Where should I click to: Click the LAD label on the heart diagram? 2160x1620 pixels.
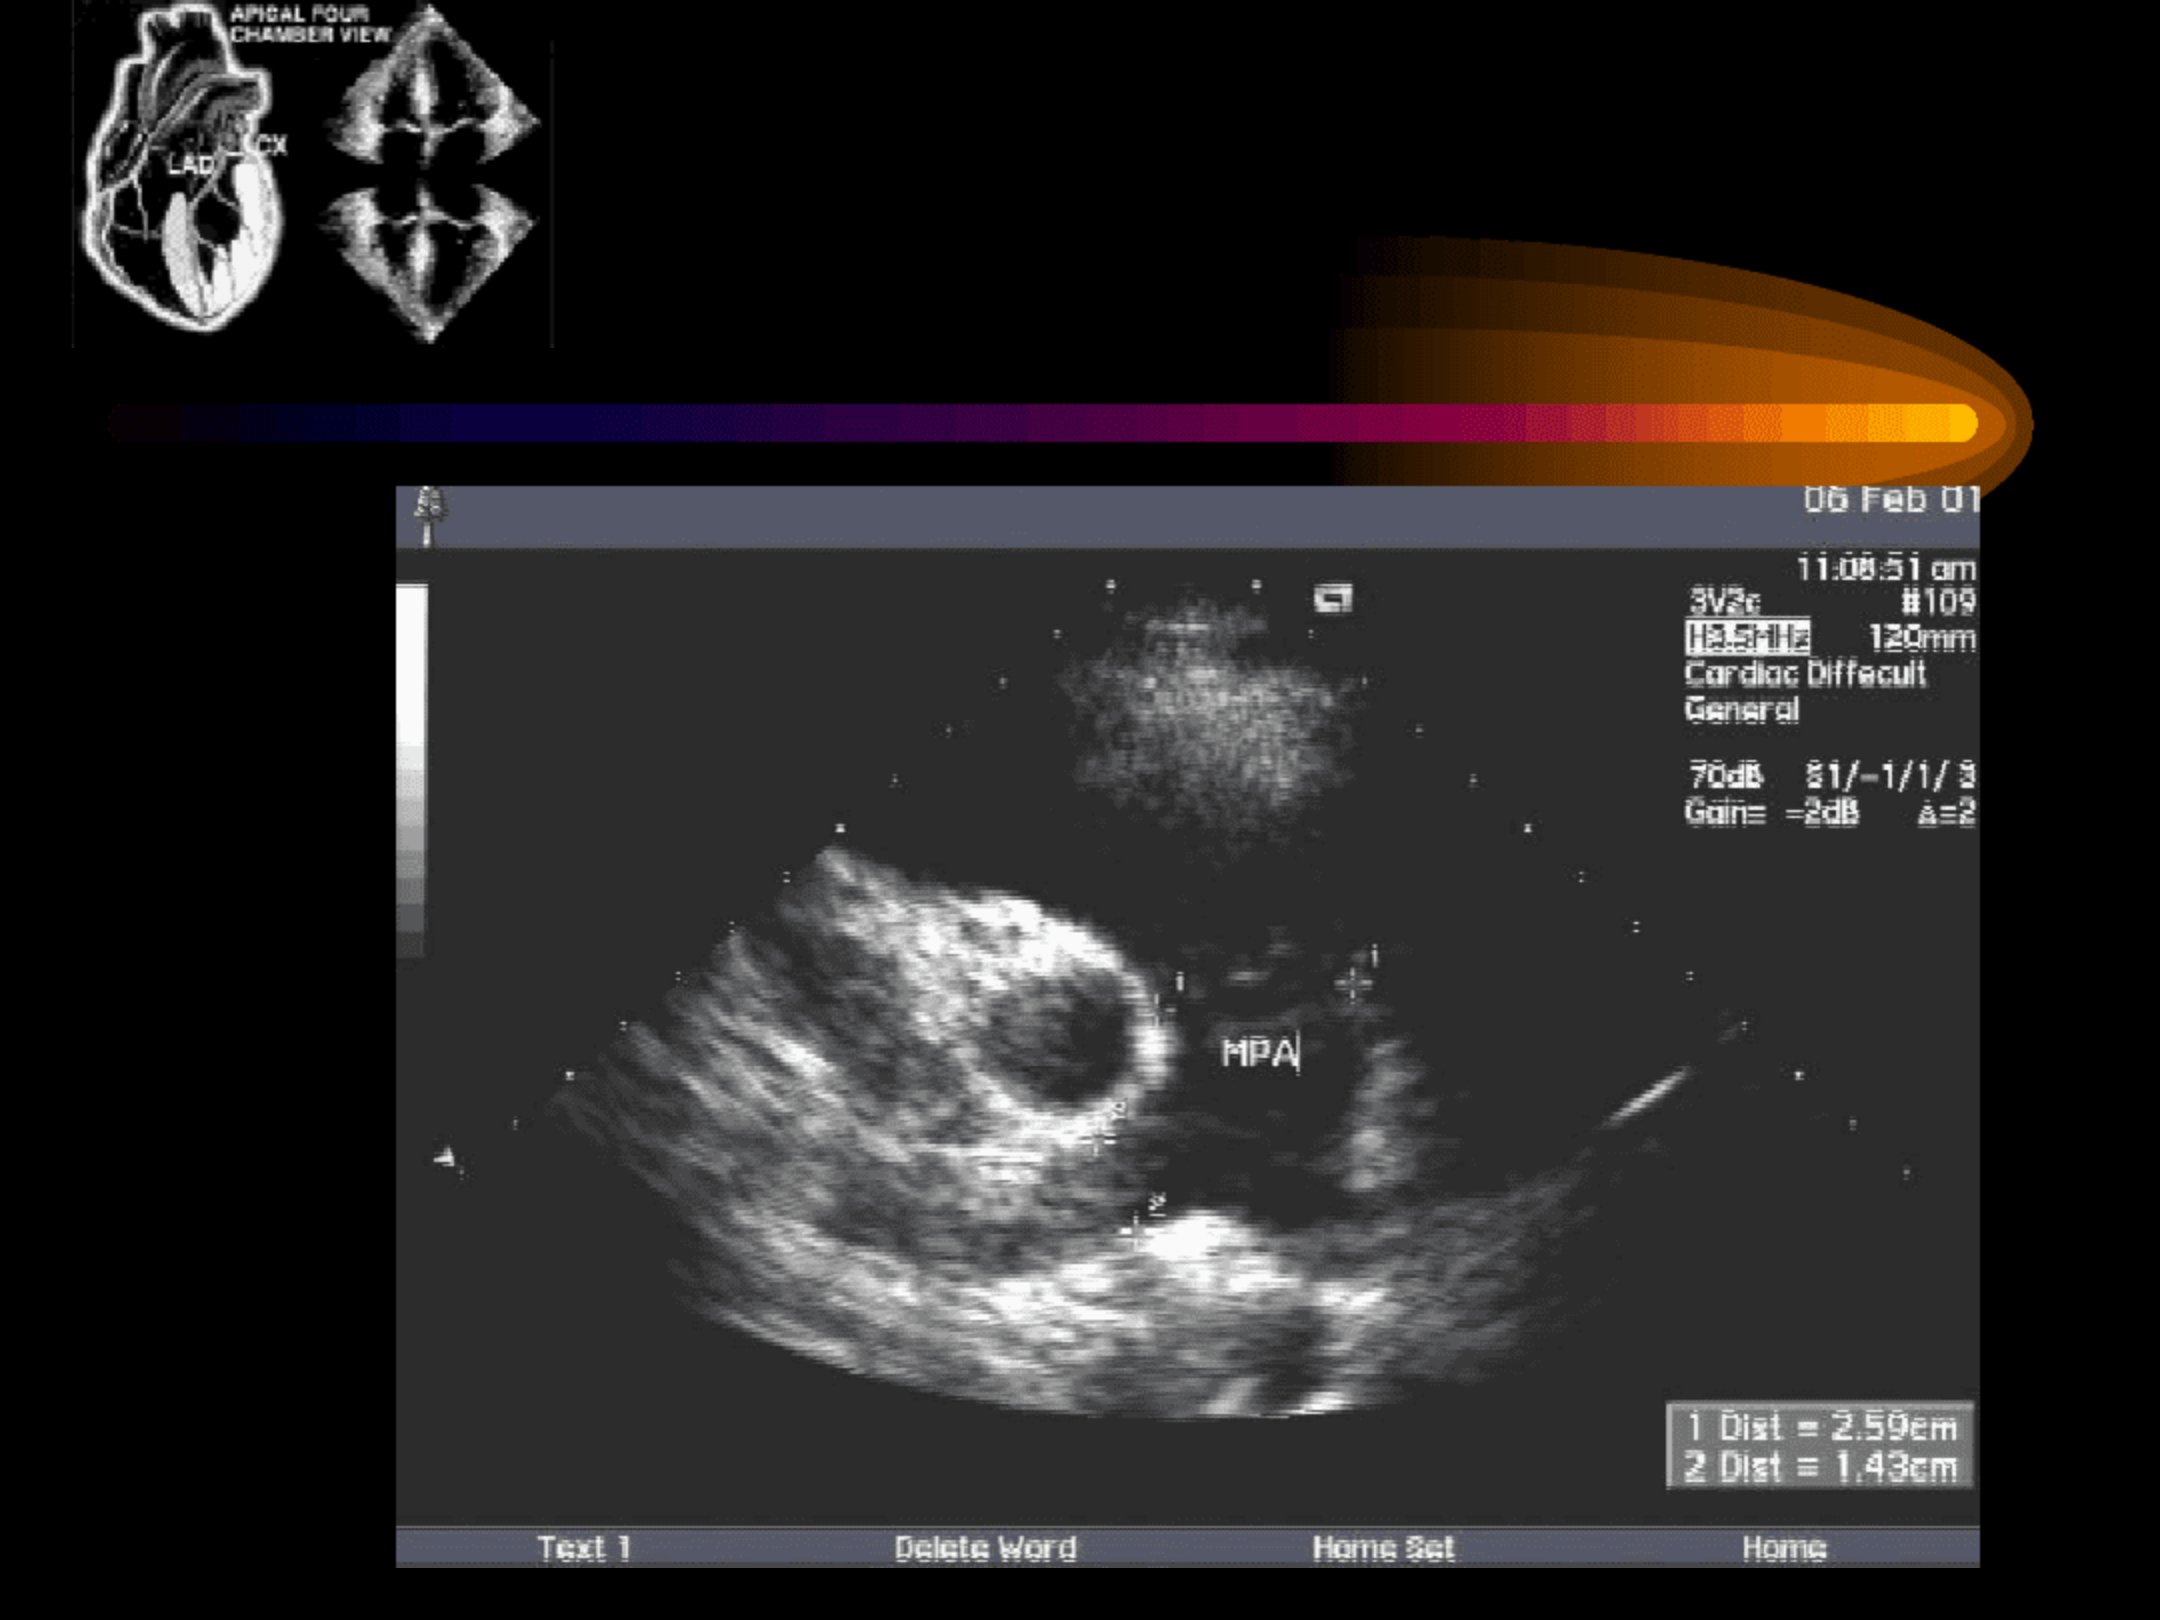point(190,164)
